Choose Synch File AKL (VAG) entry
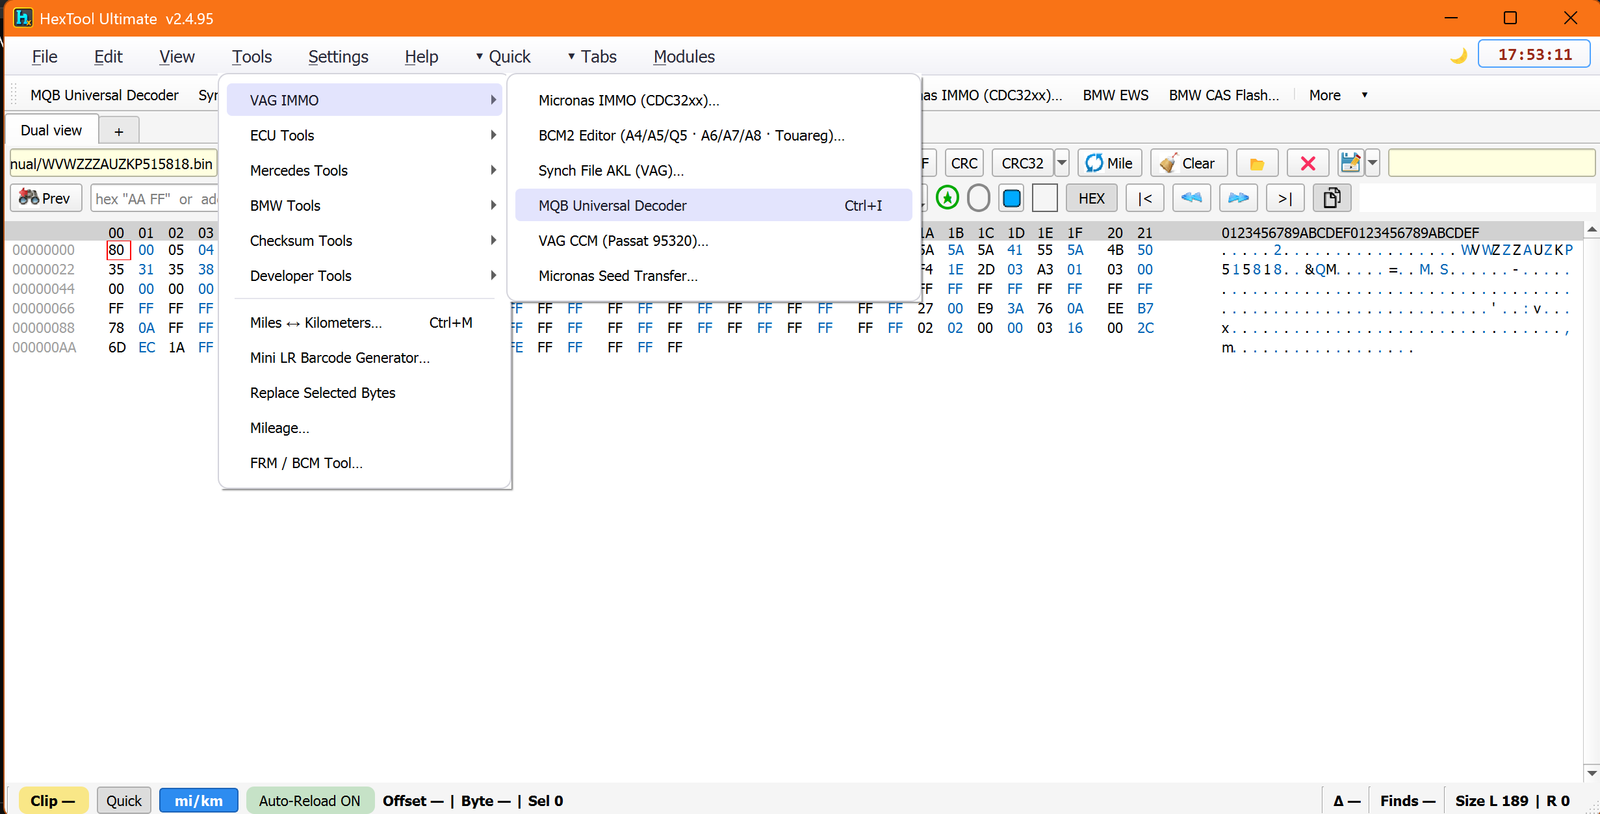 713,170
